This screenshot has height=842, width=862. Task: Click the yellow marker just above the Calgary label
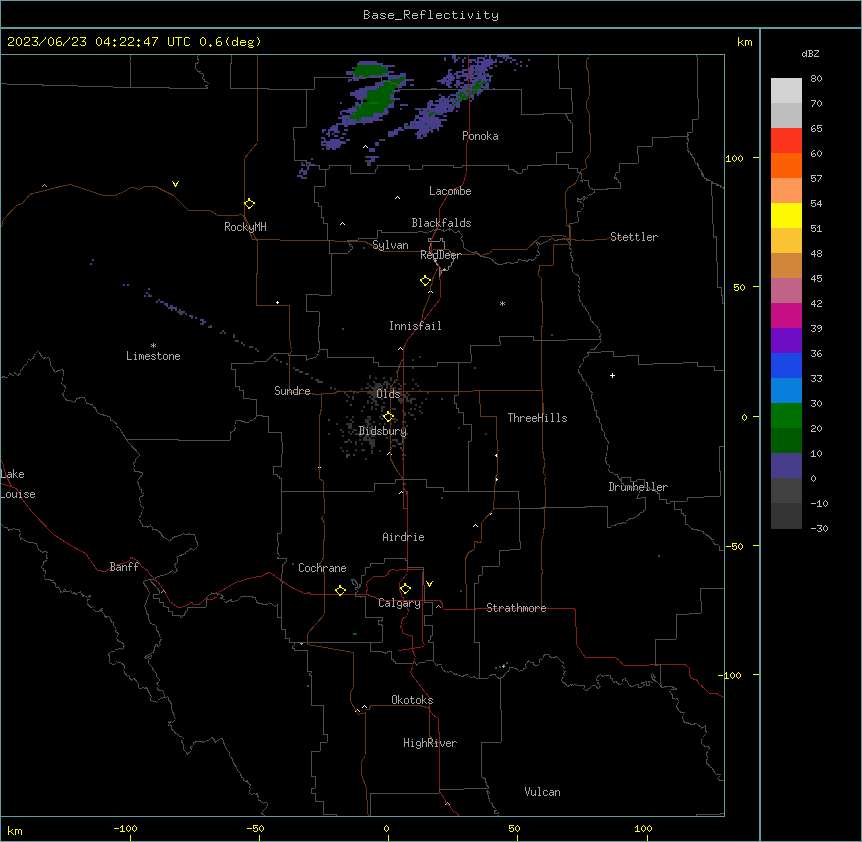(x=405, y=589)
